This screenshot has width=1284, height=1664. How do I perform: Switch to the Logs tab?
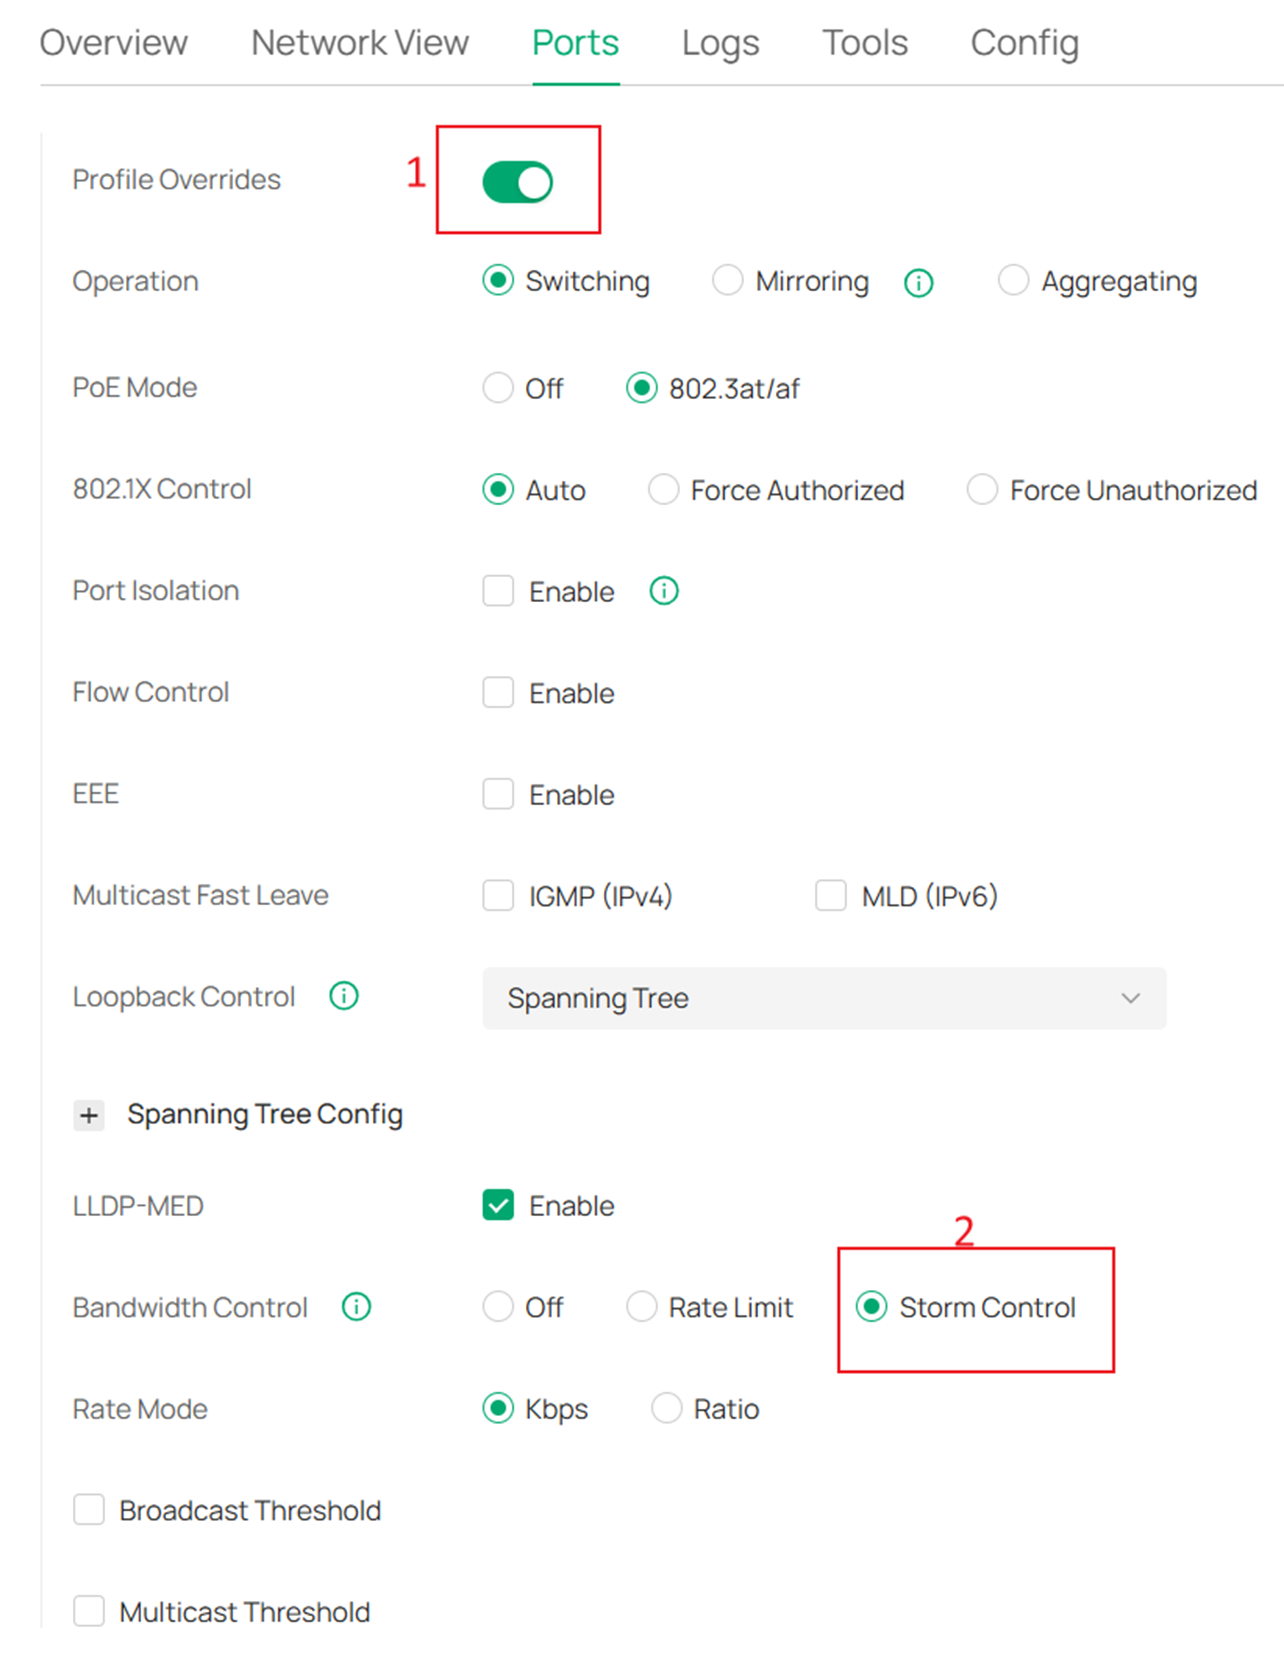(x=719, y=42)
